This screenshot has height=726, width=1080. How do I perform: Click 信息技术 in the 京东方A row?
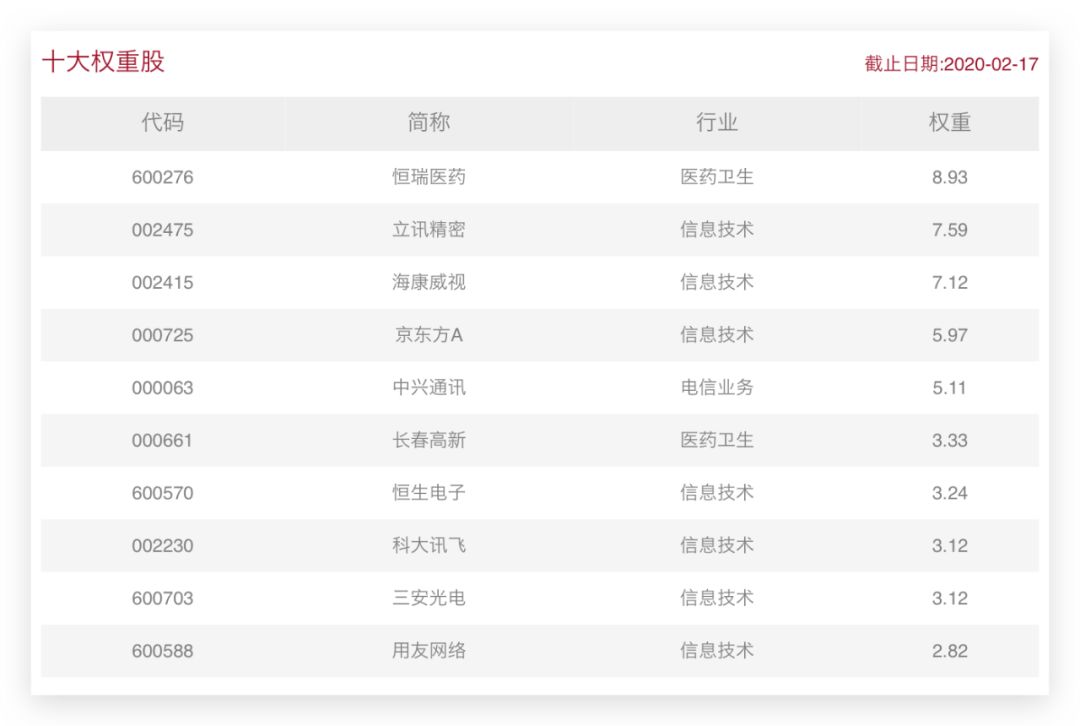(716, 335)
